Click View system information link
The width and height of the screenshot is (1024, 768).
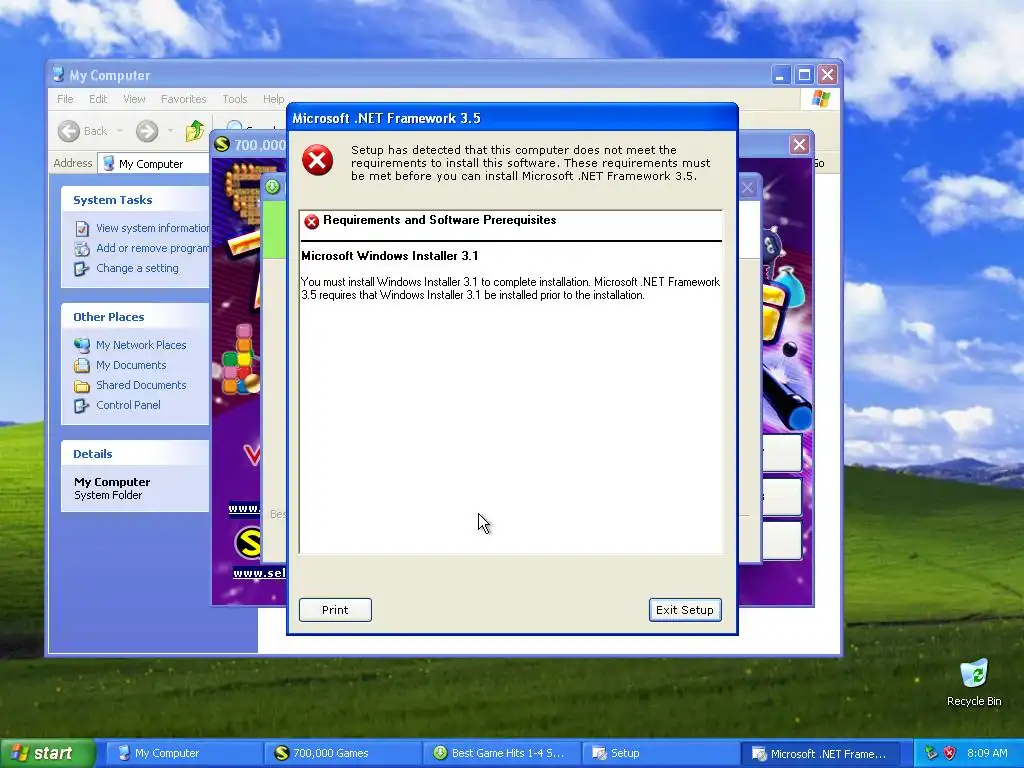click(x=153, y=228)
